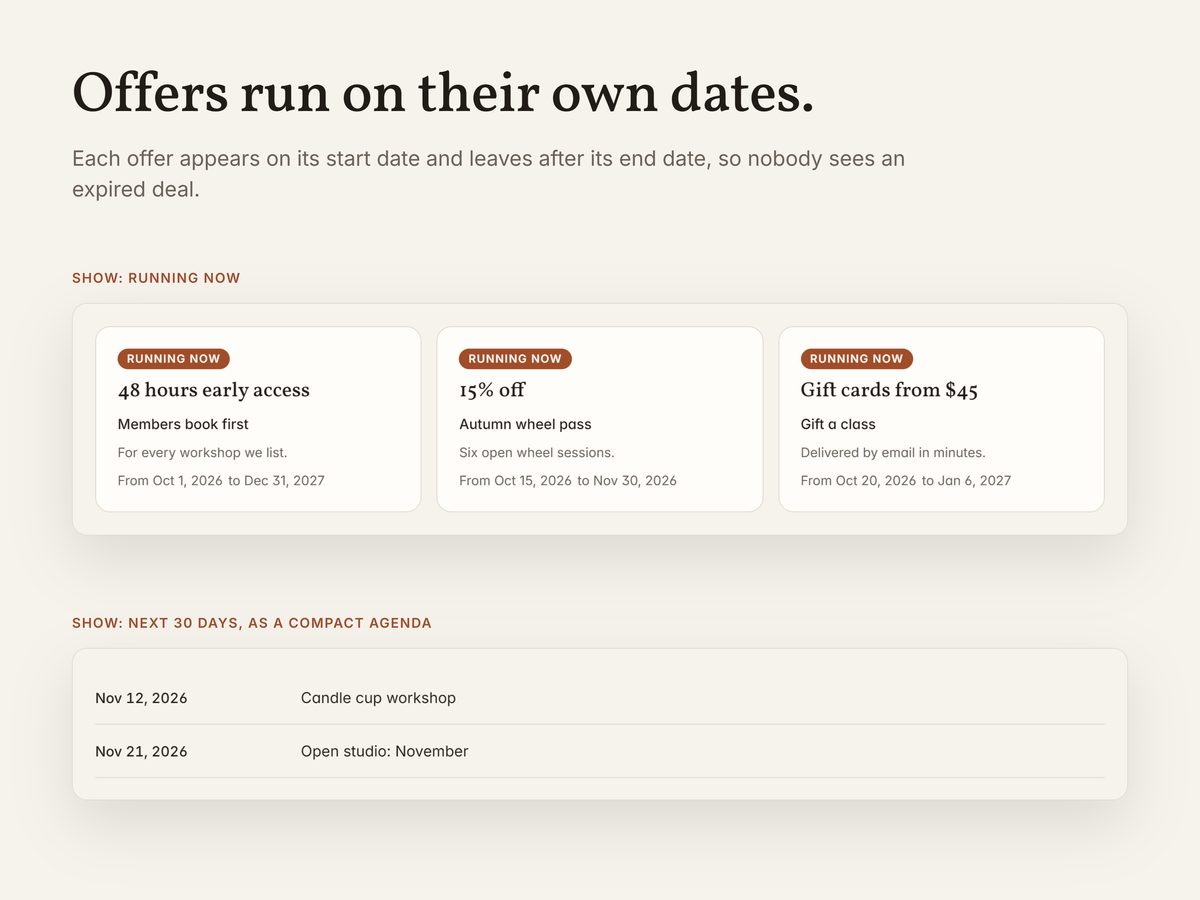Click the "SHOW: NEXT 30 DAYS, AS A COMPACT AGENDA" label
The height and width of the screenshot is (900, 1200).
pos(252,623)
